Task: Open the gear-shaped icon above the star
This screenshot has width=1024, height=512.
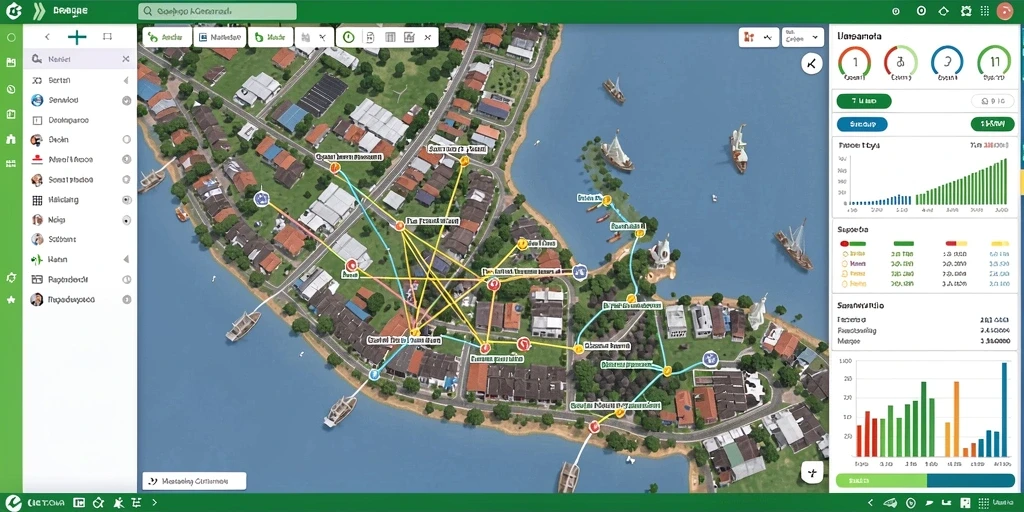Action: [10, 278]
